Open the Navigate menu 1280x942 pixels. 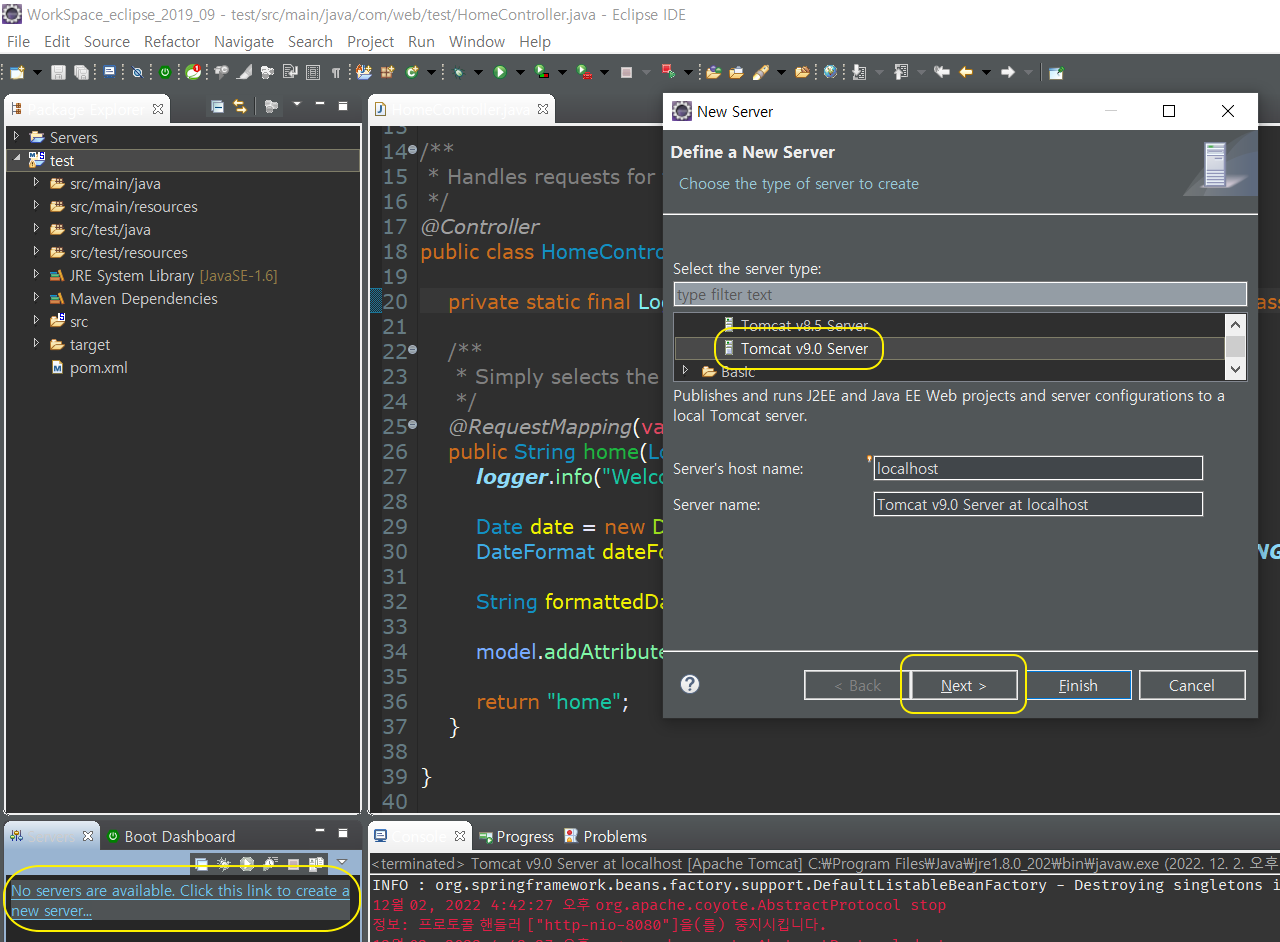(x=244, y=41)
